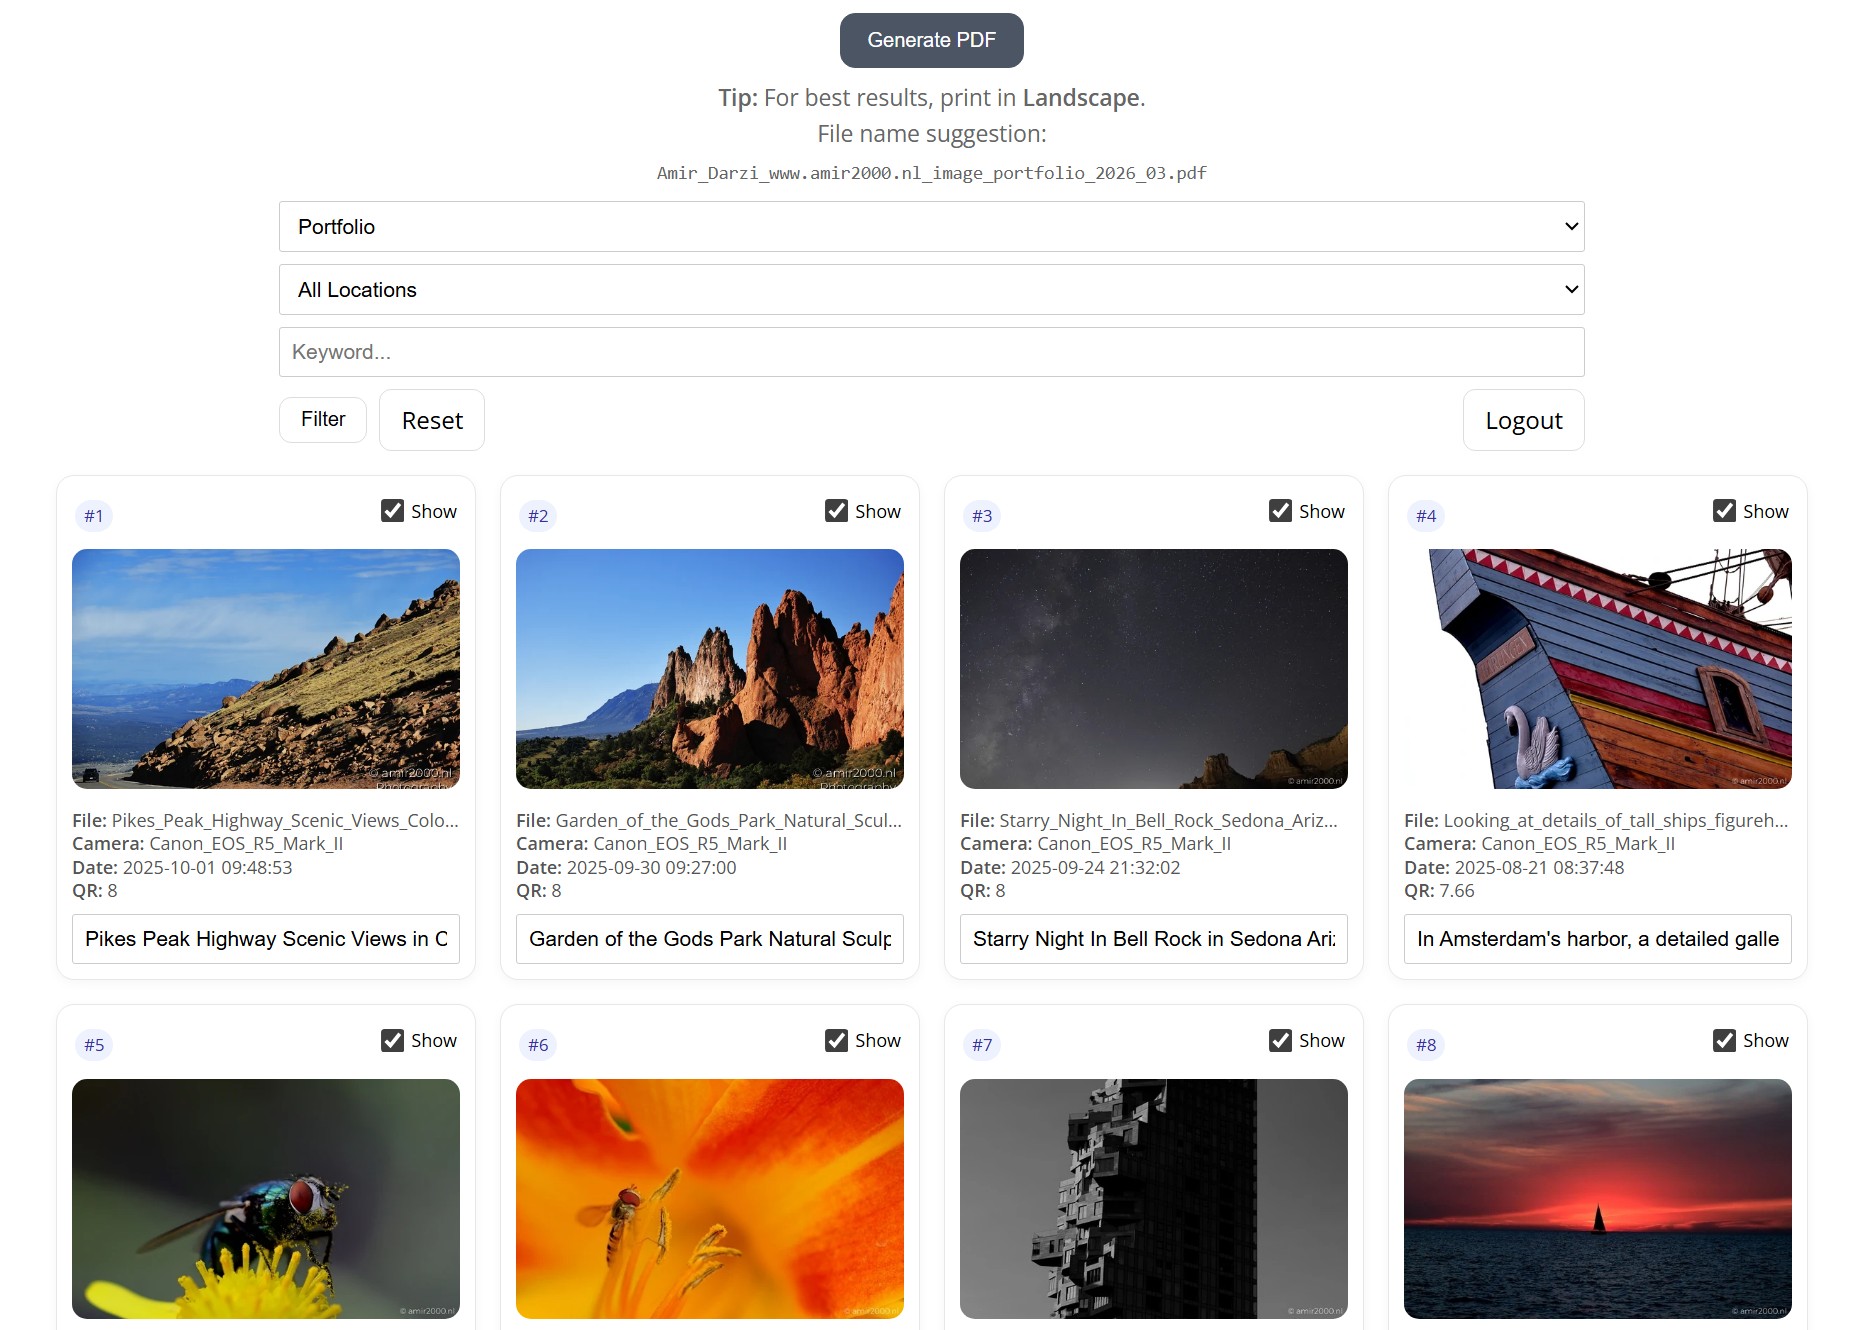Open the Portfolio dropdown
Screen dimensions: 1851x1330
tap(930, 226)
